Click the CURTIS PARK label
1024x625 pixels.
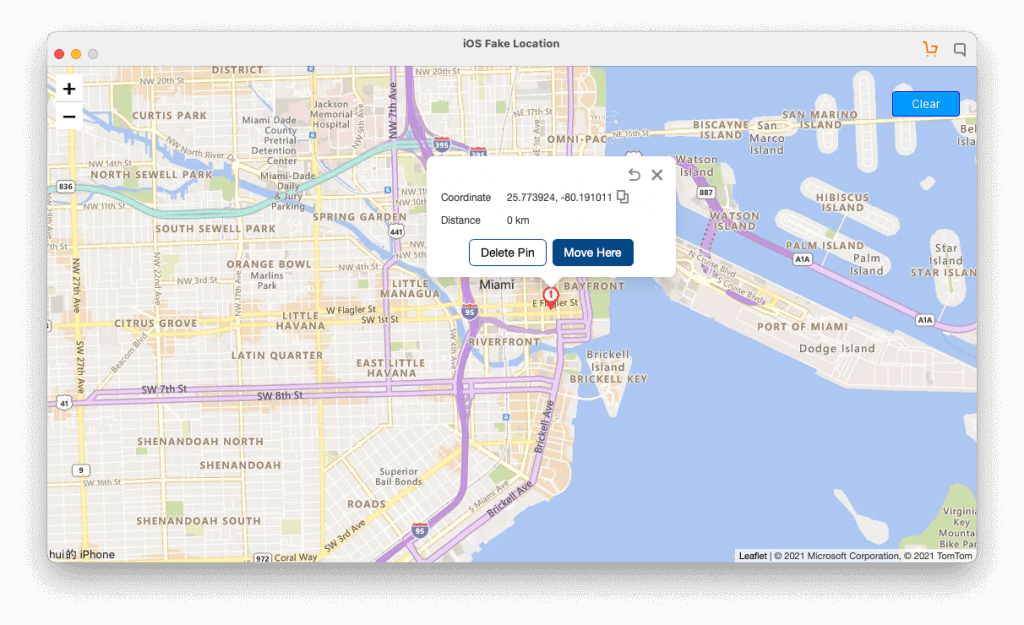pos(169,116)
